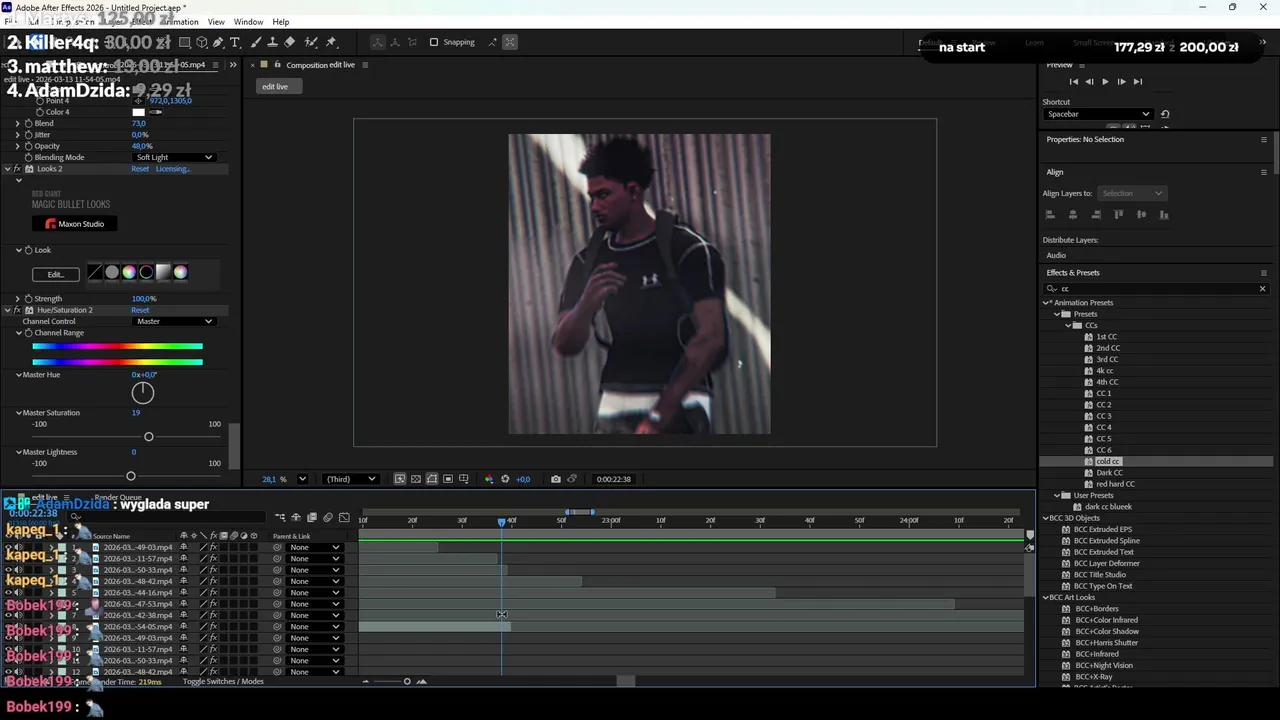Play the preview
Screen dimensions: 1280x720
coord(1105,82)
